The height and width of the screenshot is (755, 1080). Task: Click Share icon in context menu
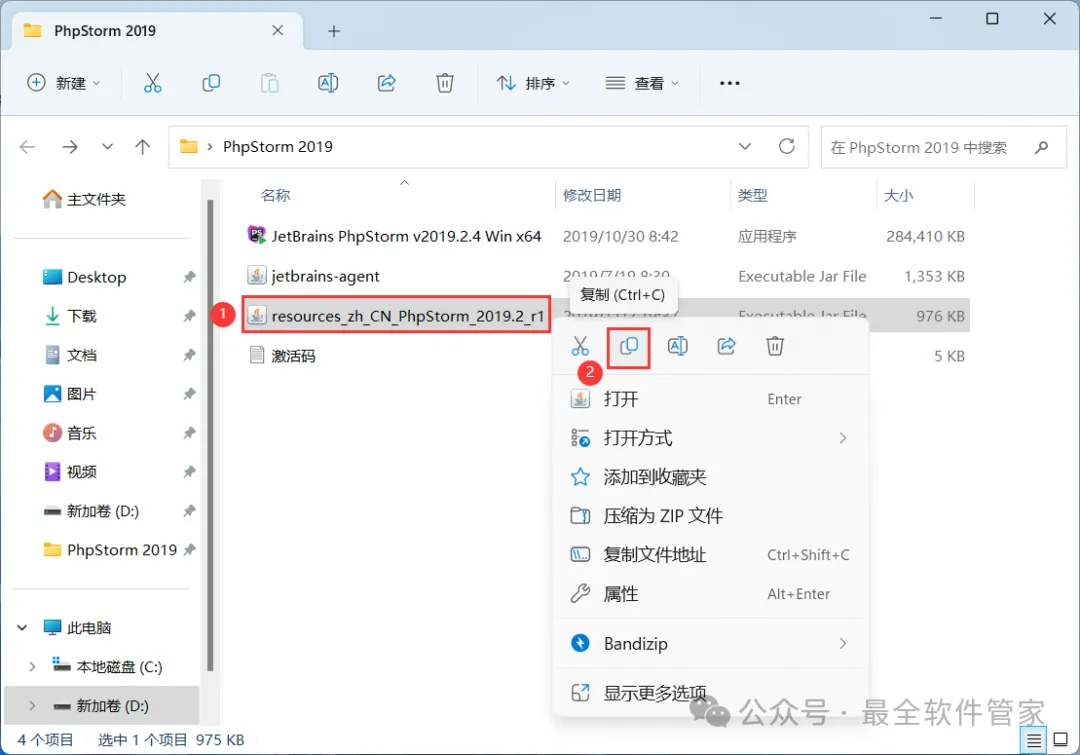coord(727,346)
